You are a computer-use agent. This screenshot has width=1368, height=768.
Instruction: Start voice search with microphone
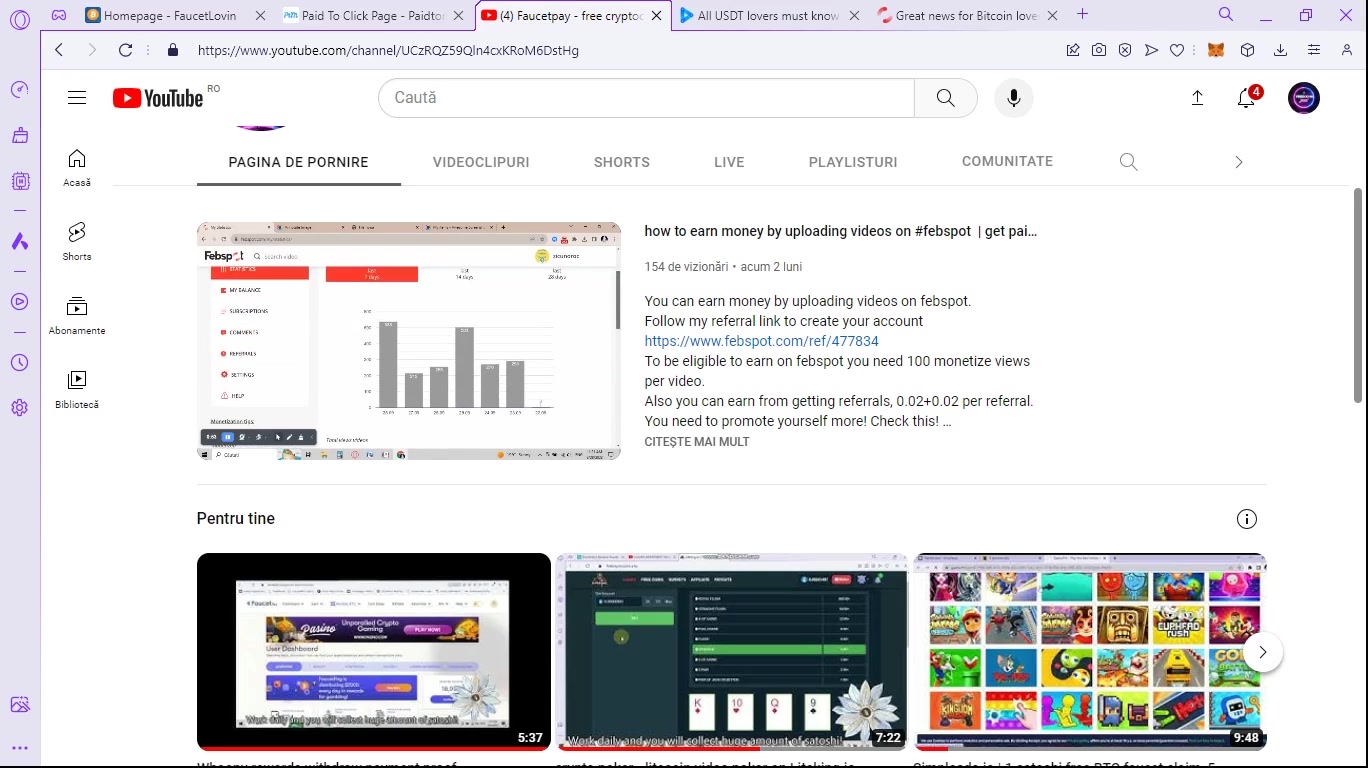point(1014,98)
